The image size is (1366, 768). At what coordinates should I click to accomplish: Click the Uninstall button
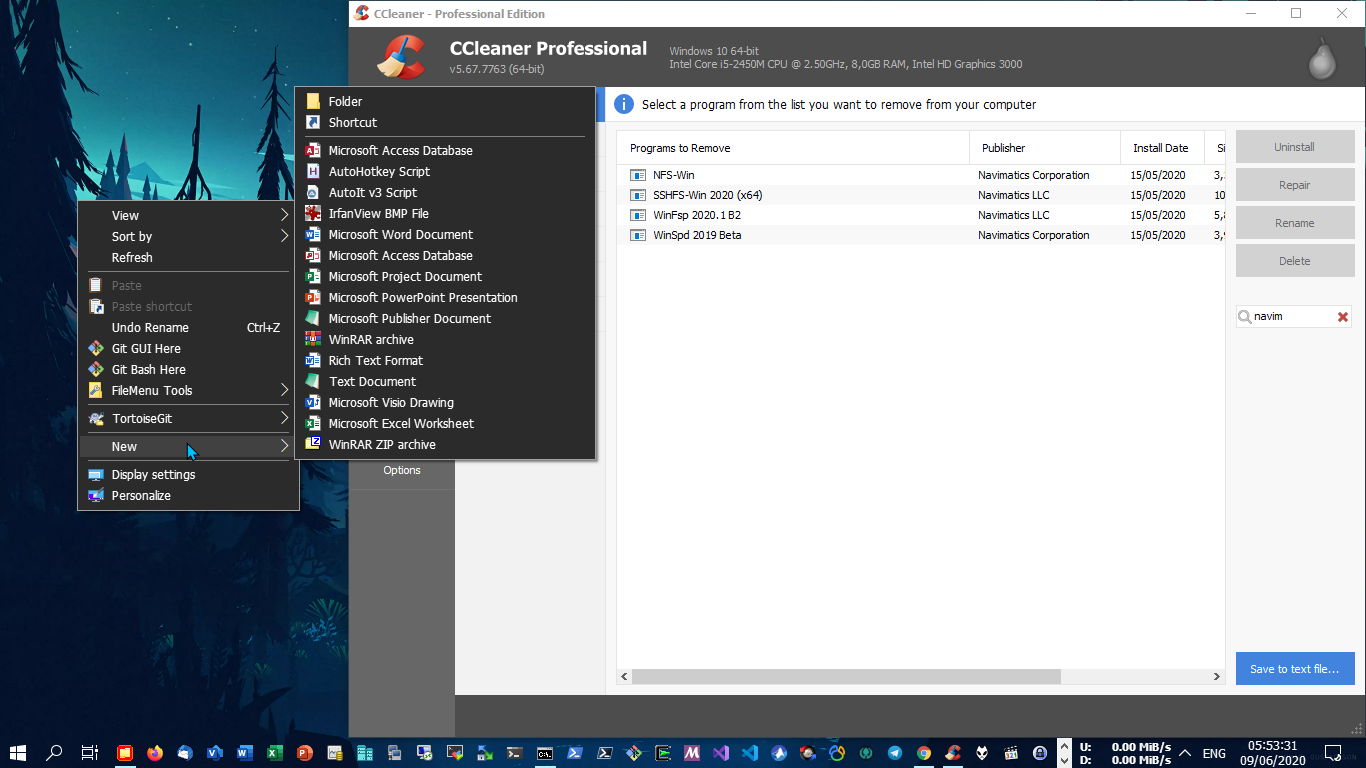click(x=1295, y=147)
